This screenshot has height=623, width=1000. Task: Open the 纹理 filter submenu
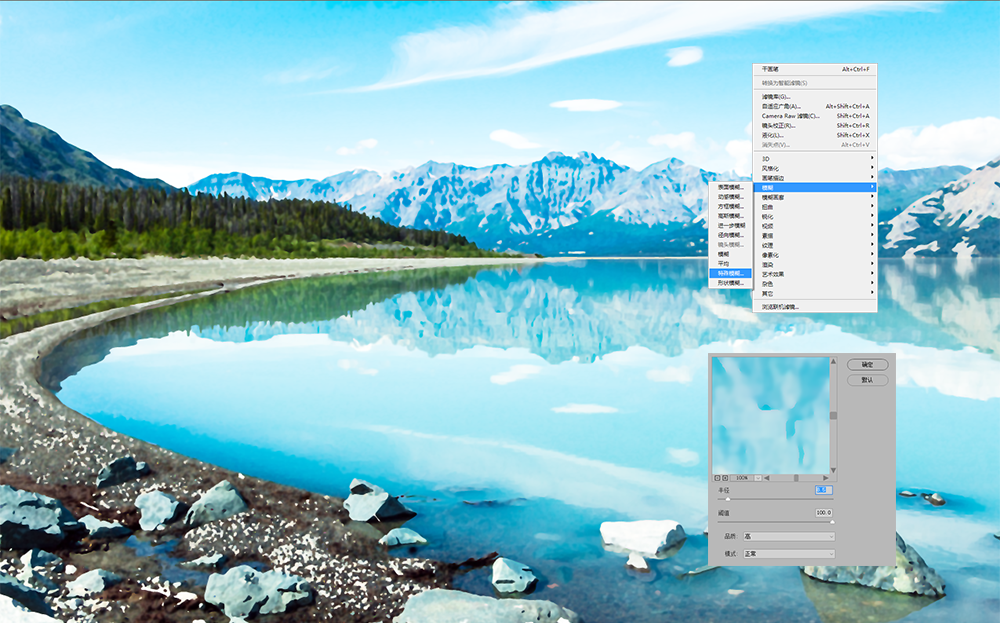point(814,245)
